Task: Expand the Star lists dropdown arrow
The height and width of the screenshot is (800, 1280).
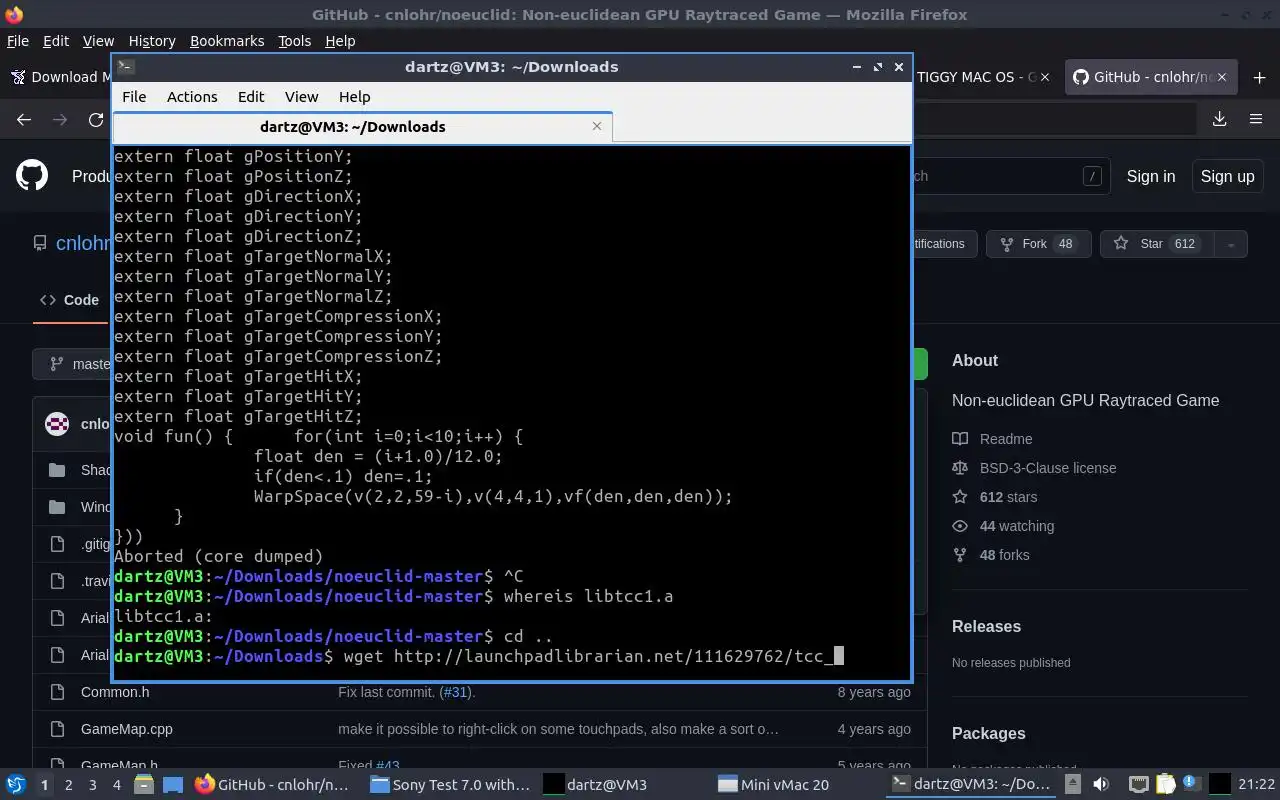Action: click(1231, 244)
